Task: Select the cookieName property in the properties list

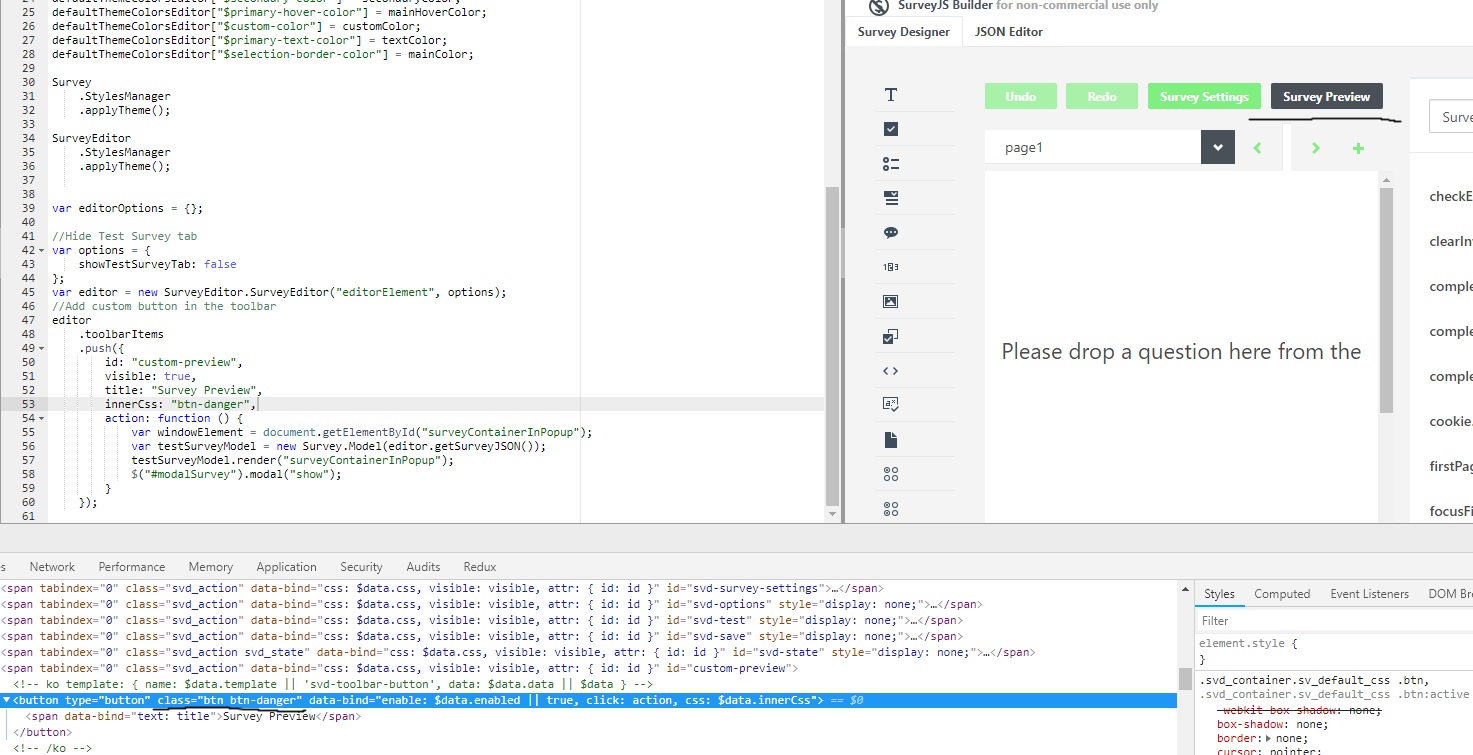Action: pyautogui.click(x=1450, y=421)
